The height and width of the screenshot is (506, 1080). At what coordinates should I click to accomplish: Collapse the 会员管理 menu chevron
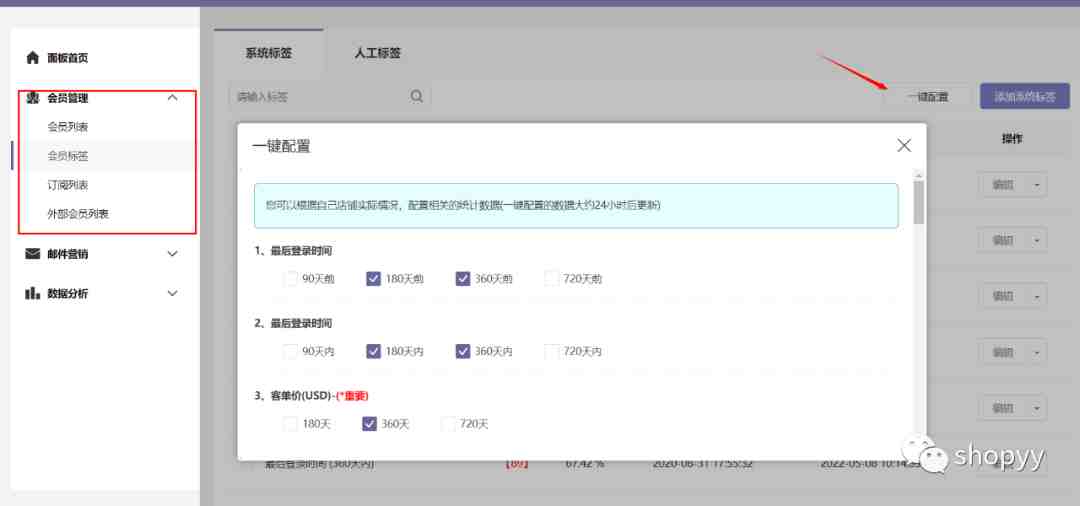click(x=172, y=98)
